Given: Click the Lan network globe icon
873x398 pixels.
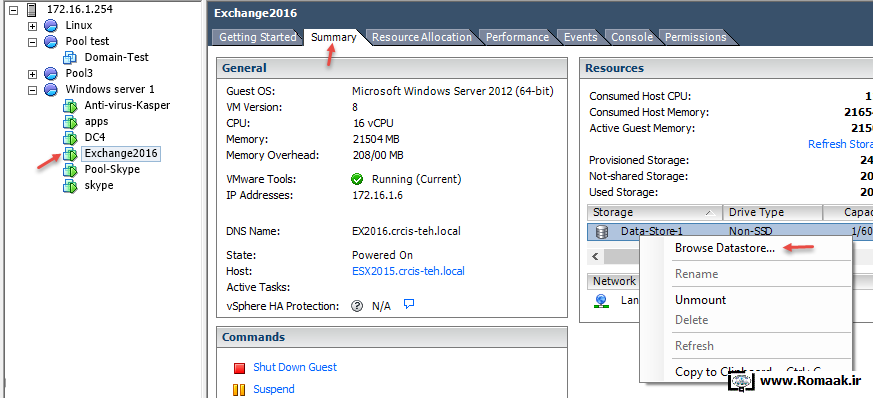Looking at the screenshot, I should pos(601,301).
